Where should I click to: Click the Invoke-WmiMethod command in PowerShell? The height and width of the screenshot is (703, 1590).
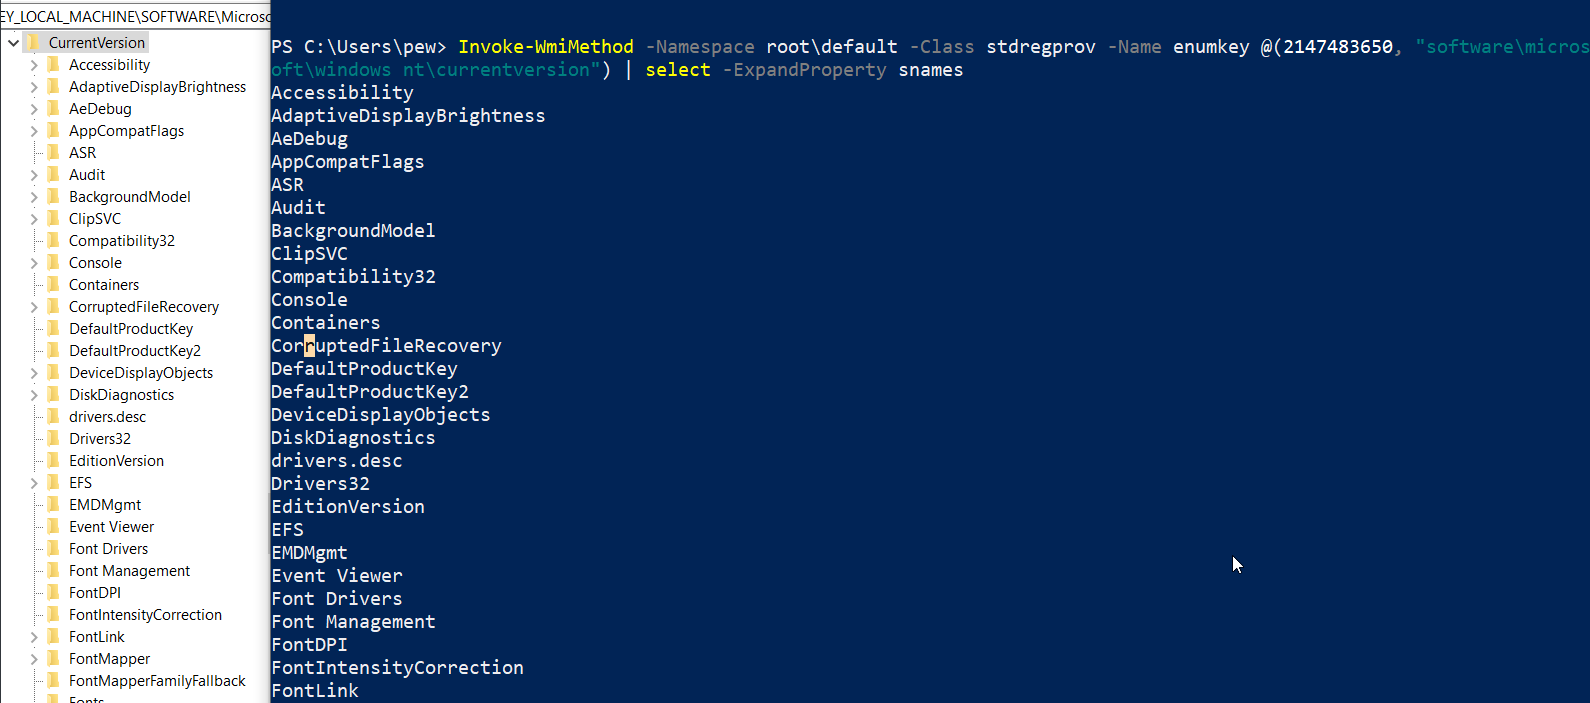(x=545, y=47)
